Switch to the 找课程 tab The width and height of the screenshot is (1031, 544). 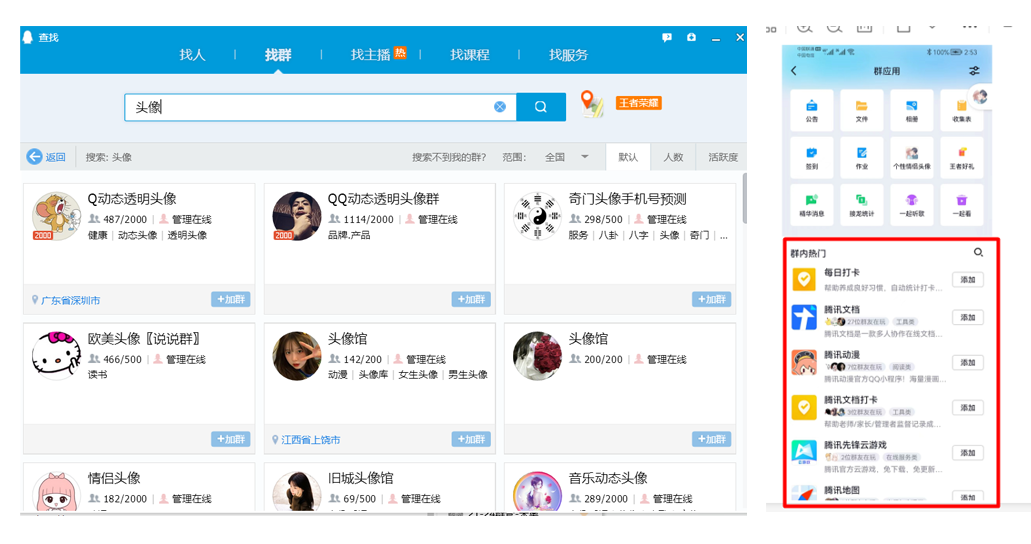pos(469,55)
